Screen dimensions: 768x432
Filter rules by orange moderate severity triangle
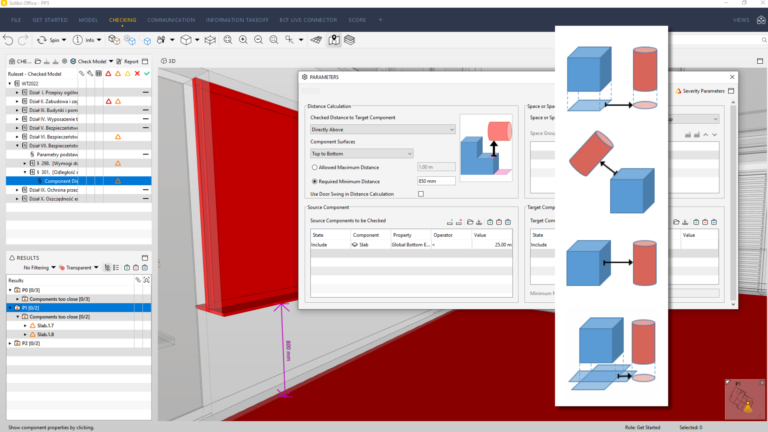coord(118,73)
